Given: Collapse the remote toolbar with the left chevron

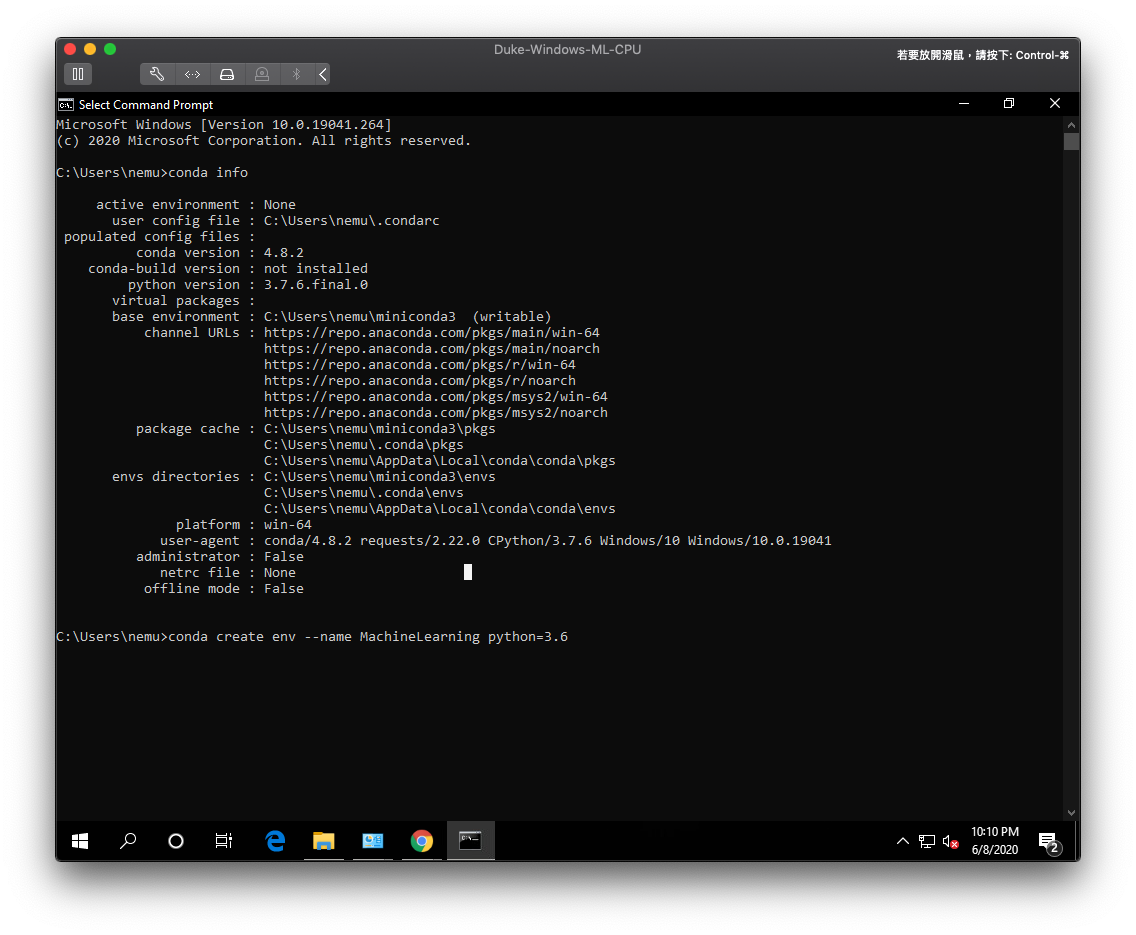Looking at the screenshot, I should (x=321, y=74).
